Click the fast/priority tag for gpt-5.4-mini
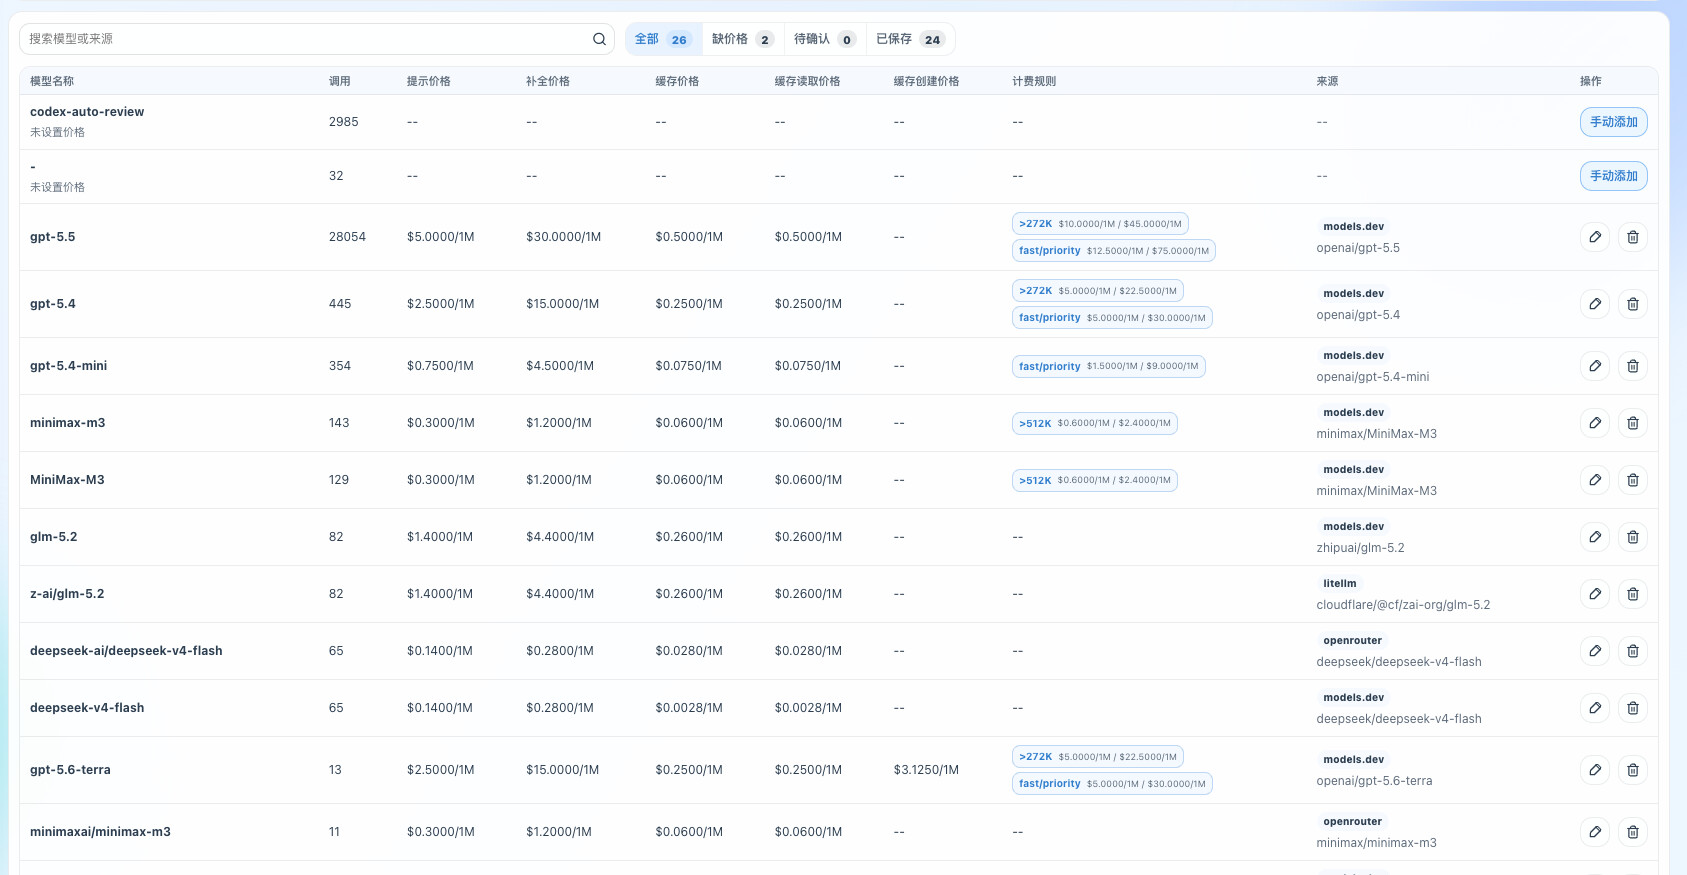The image size is (1687, 875). pyautogui.click(x=1109, y=366)
